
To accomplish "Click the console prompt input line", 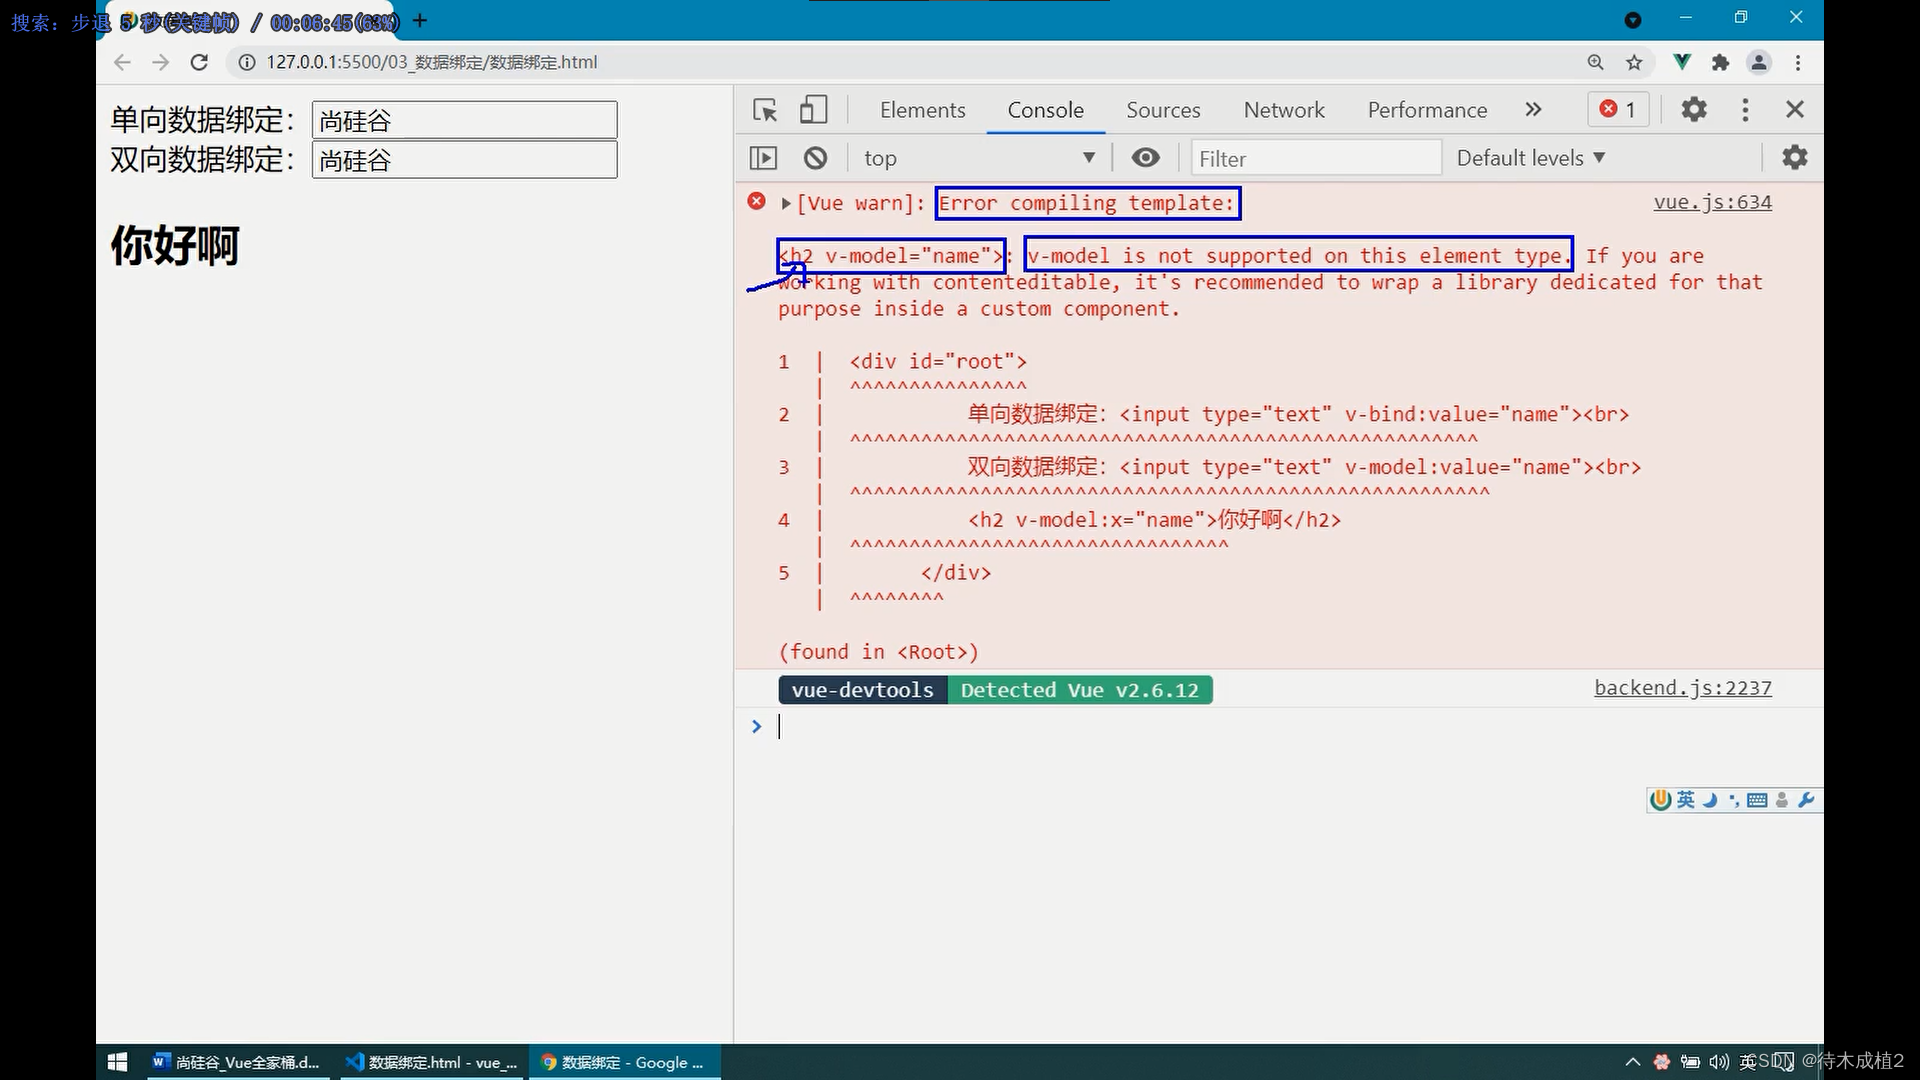I will tap(1290, 727).
